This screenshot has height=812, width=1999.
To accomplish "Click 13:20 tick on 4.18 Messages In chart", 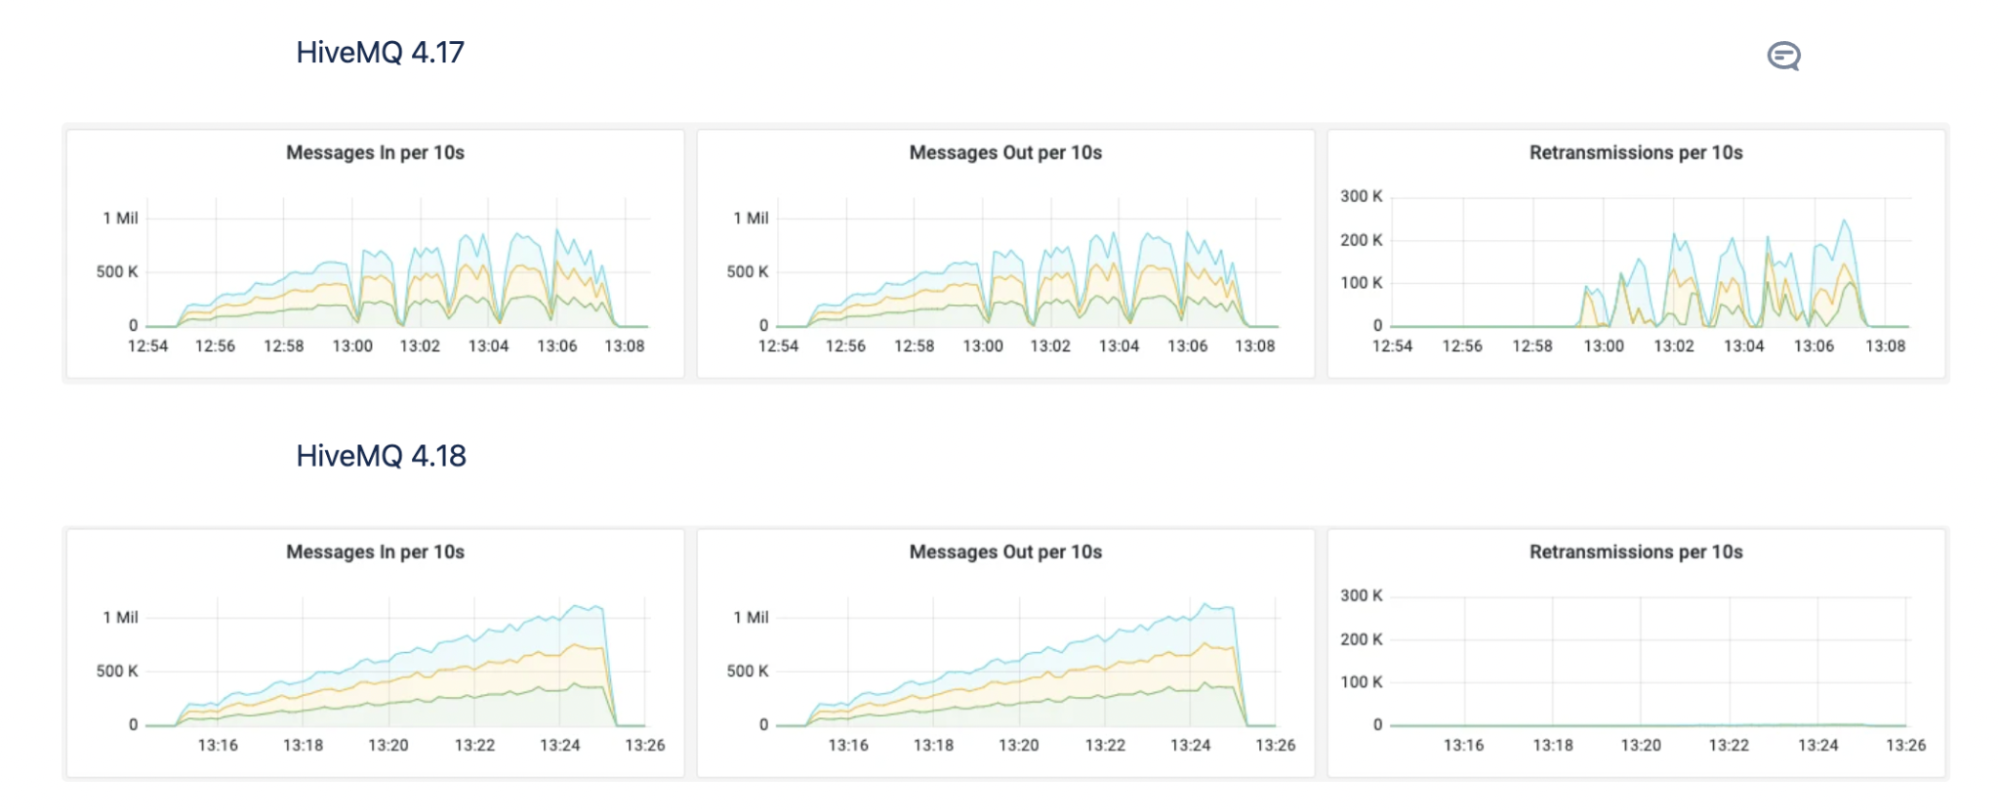I will tap(388, 745).
